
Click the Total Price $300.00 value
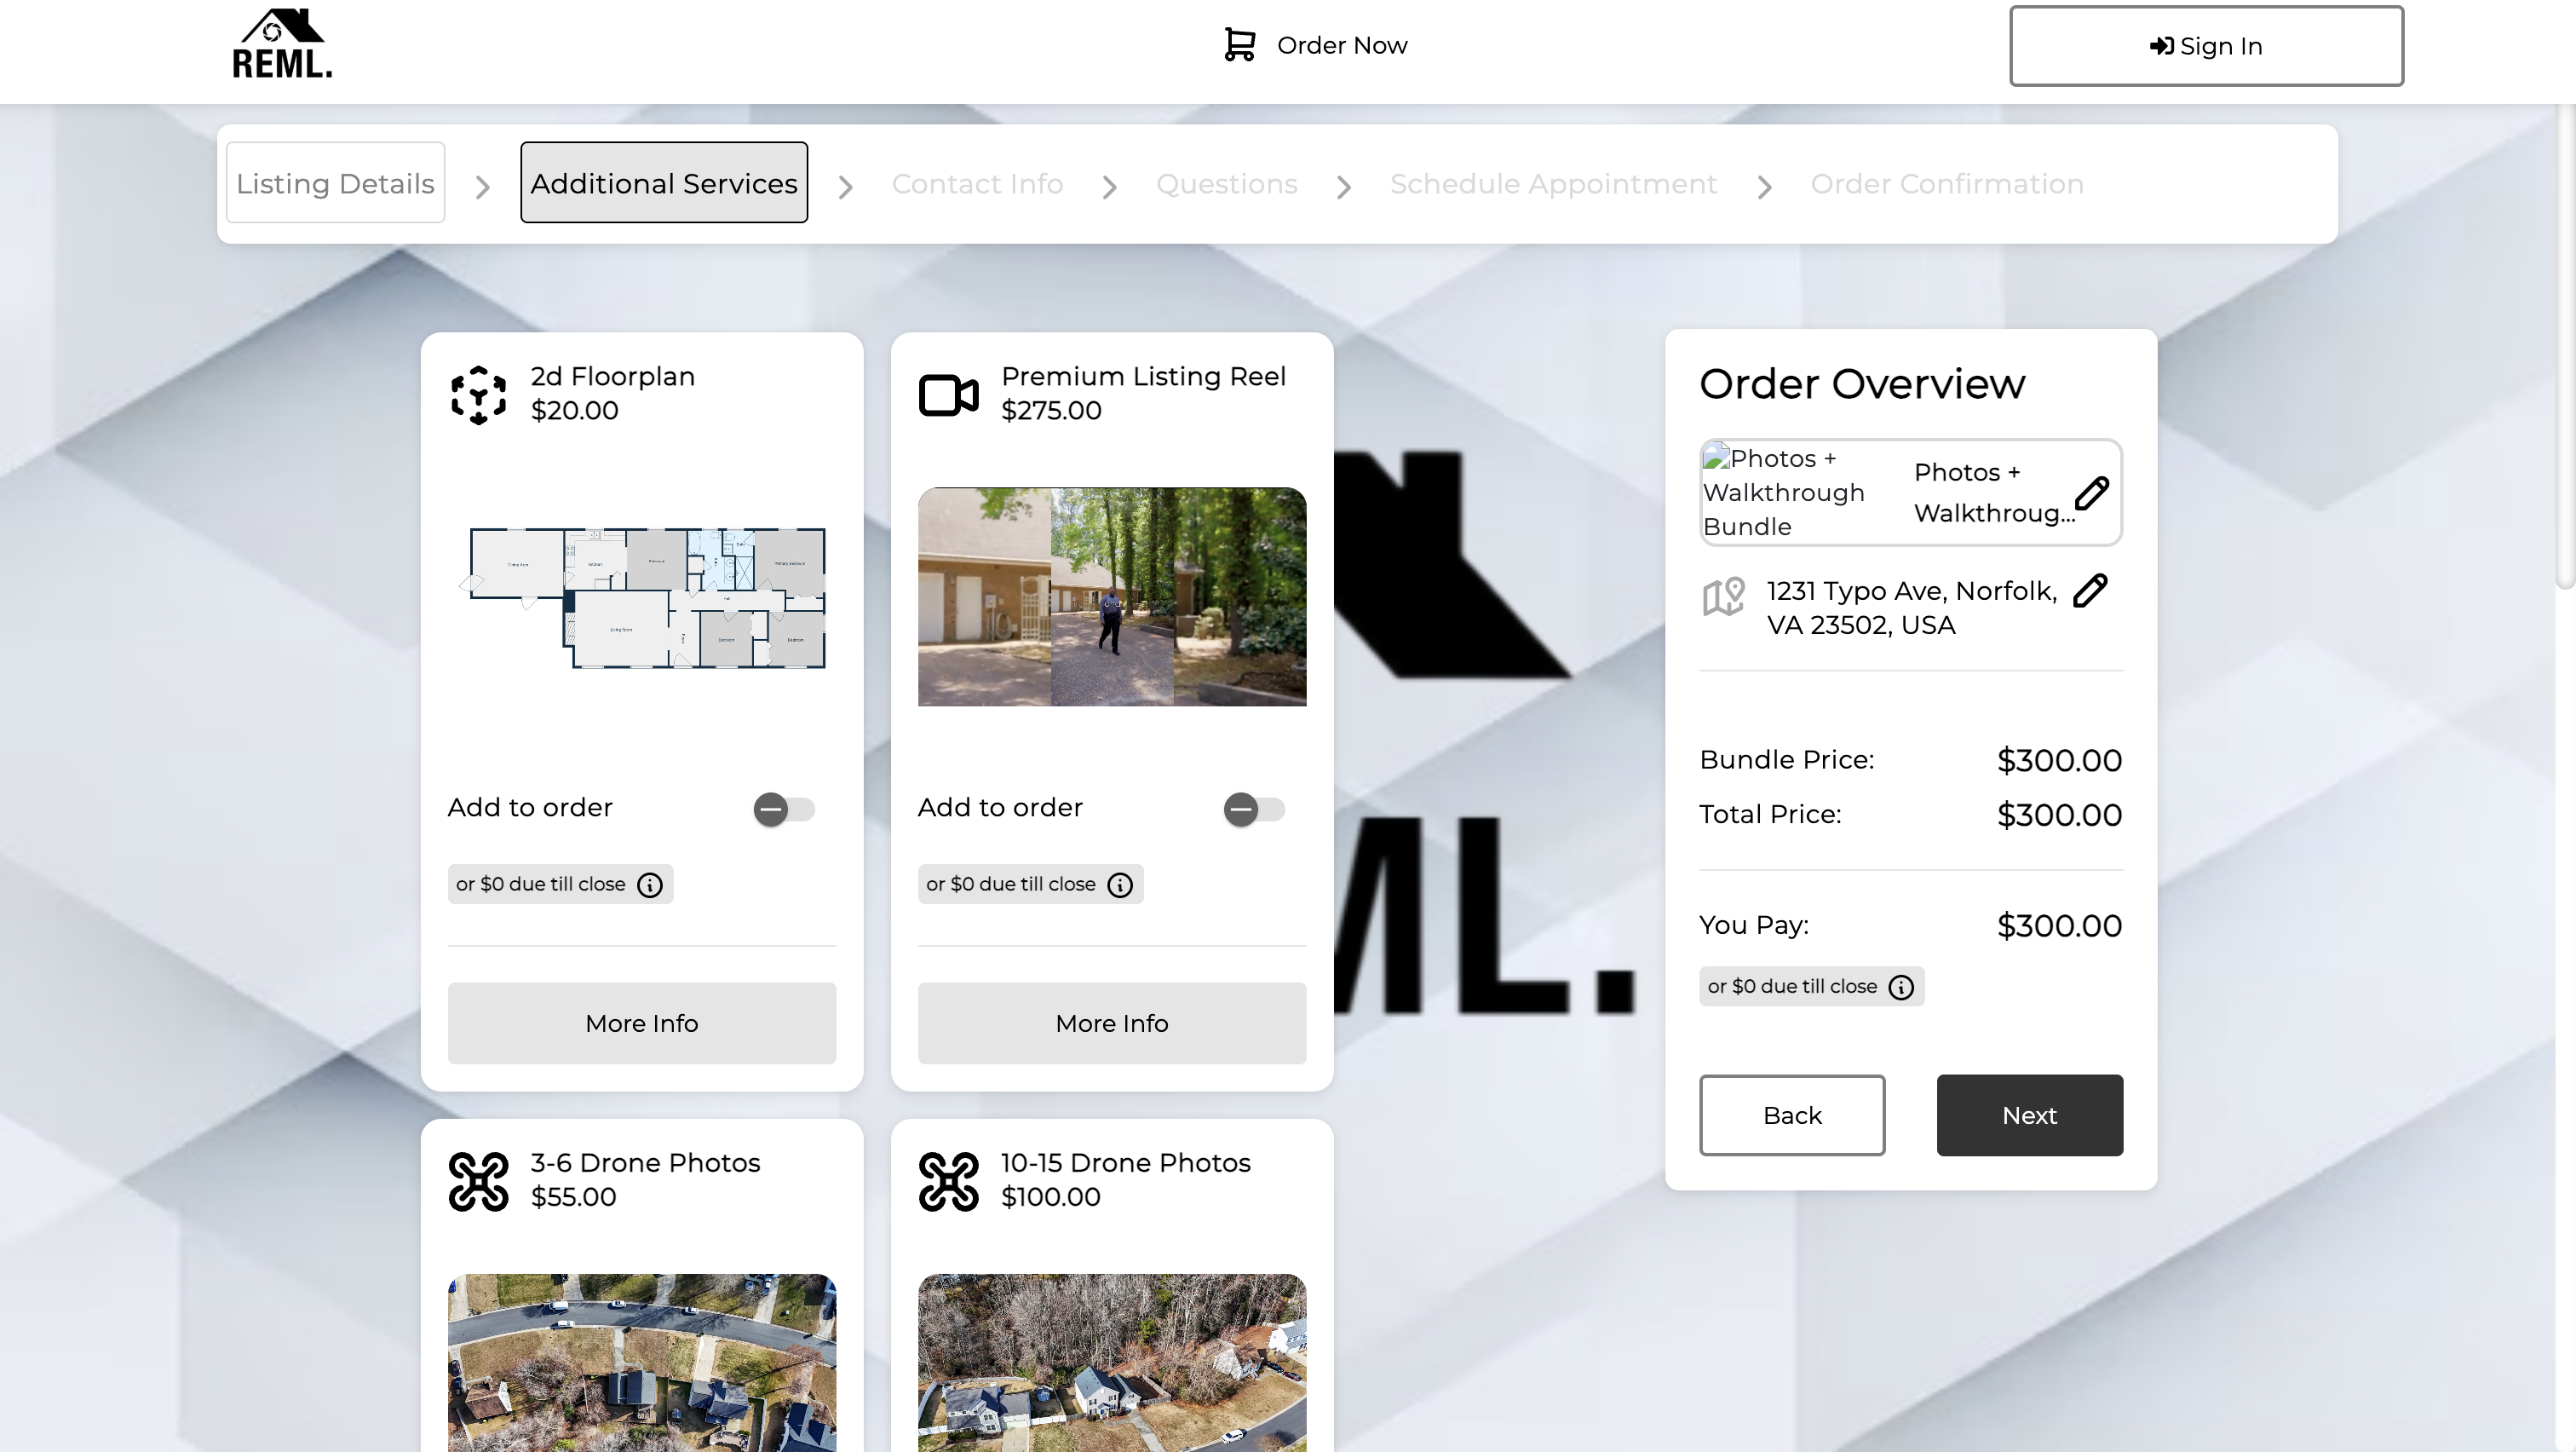pos(2059,815)
